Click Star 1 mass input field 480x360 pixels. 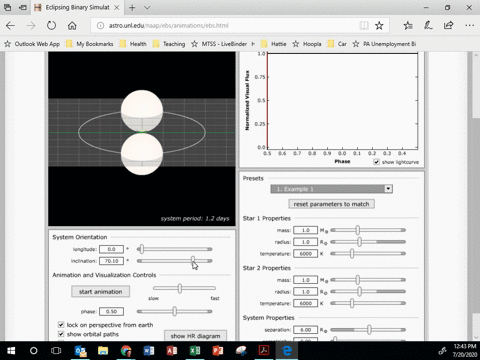pyautogui.click(x=305, y=230)
